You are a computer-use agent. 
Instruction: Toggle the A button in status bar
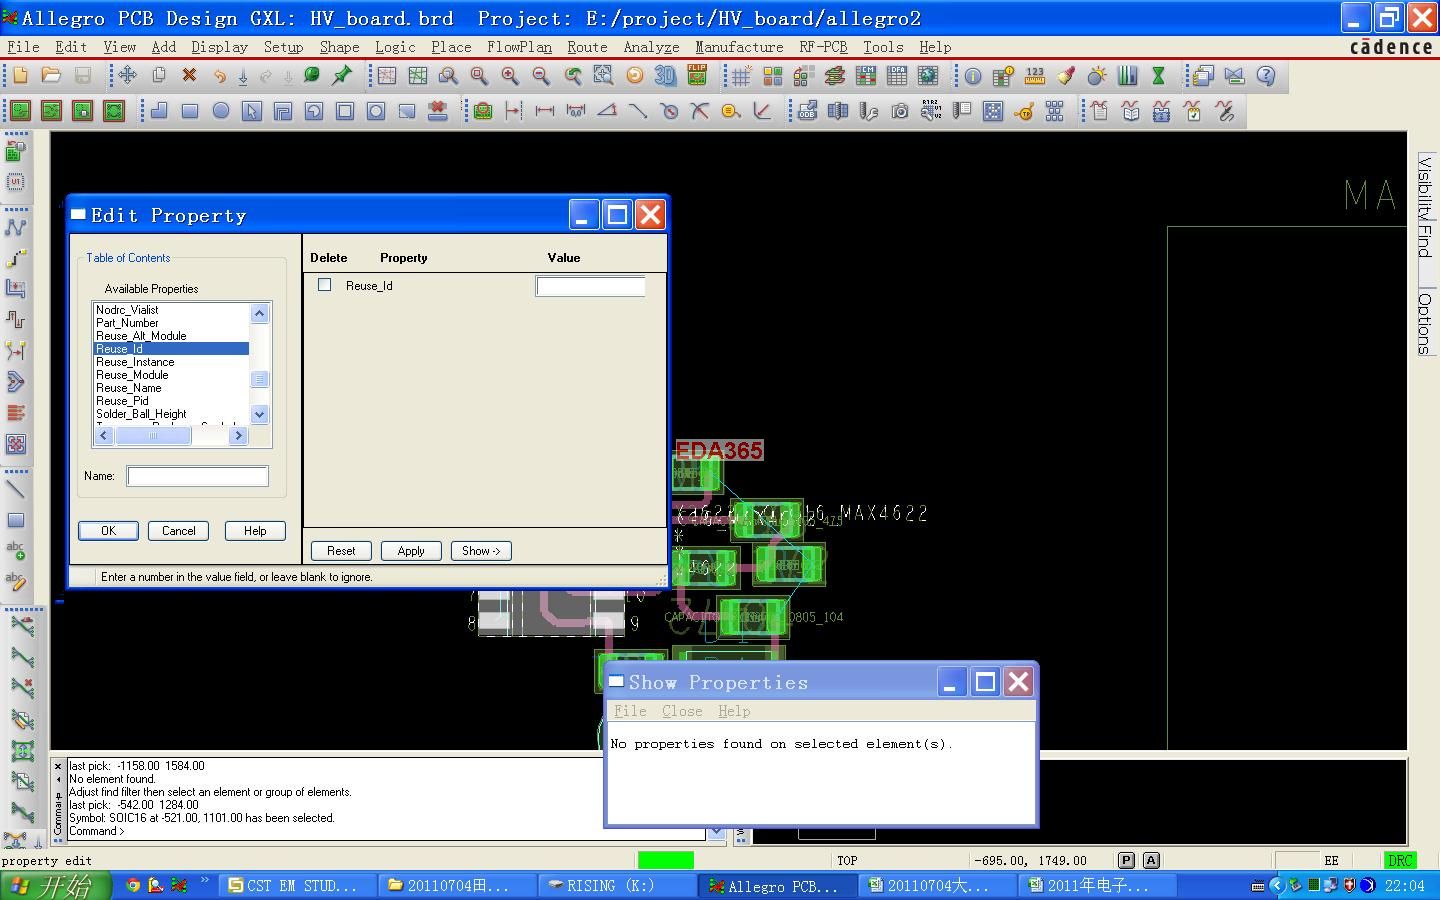[1151, 860]
